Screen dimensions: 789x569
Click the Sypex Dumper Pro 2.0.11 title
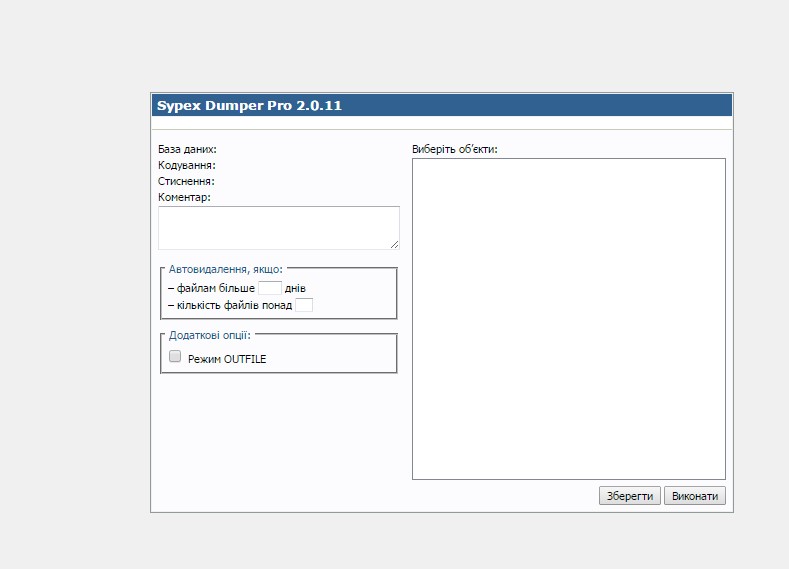pyautogui.click(x=249, y=106)
